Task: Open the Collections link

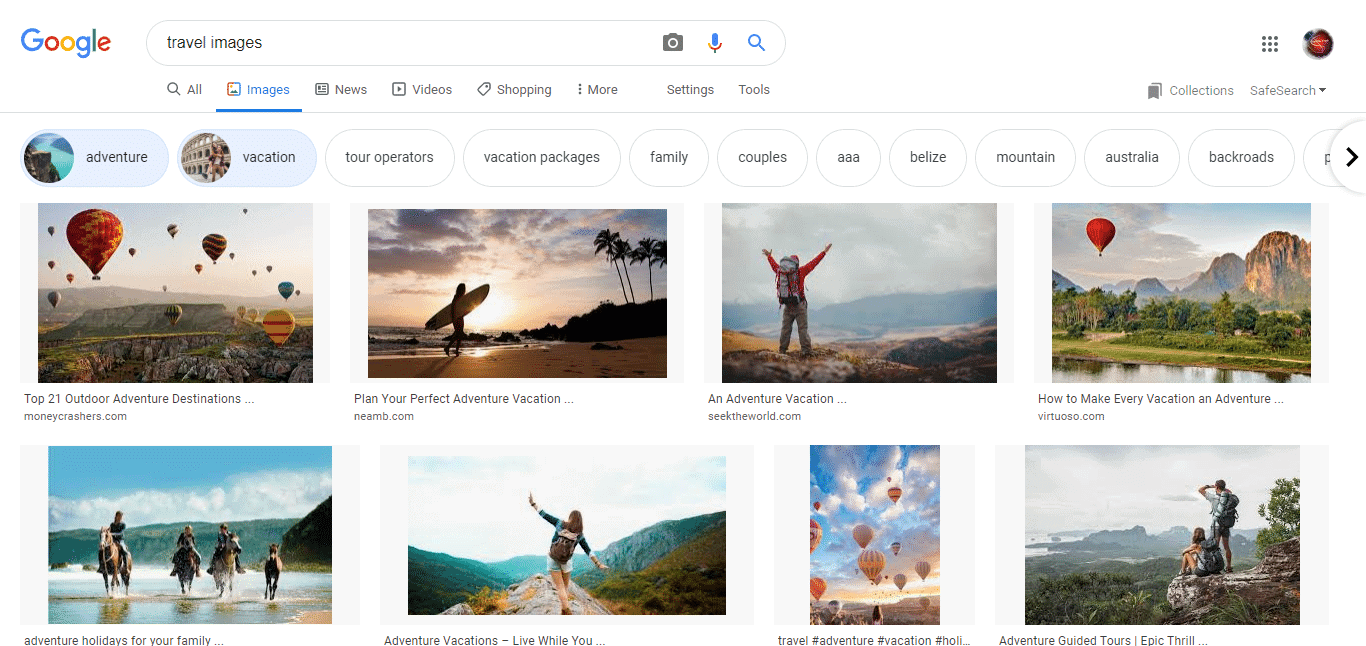Action: [1191, 90]
